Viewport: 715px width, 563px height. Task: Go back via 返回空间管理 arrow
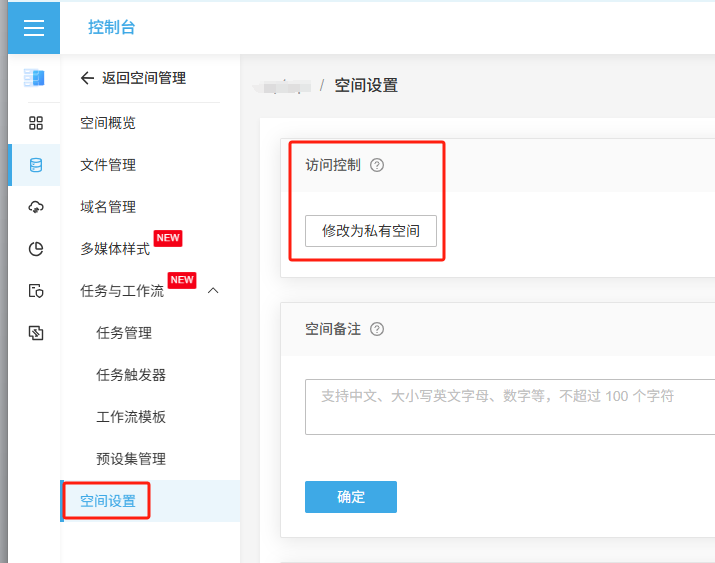coord(87,78)
